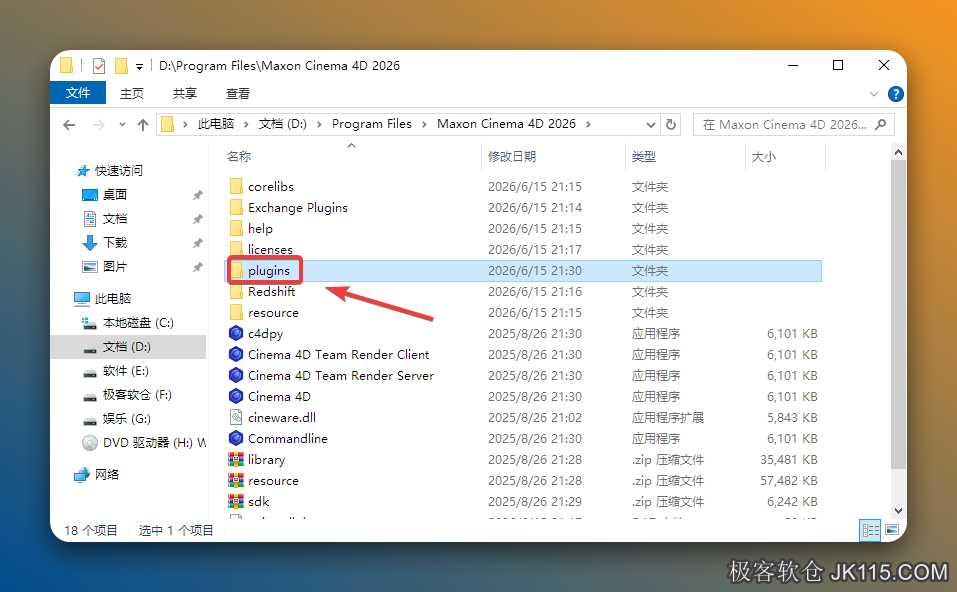Open the 文件 (File) menu tab
957x592 pixels.
[x=78, y=93]
